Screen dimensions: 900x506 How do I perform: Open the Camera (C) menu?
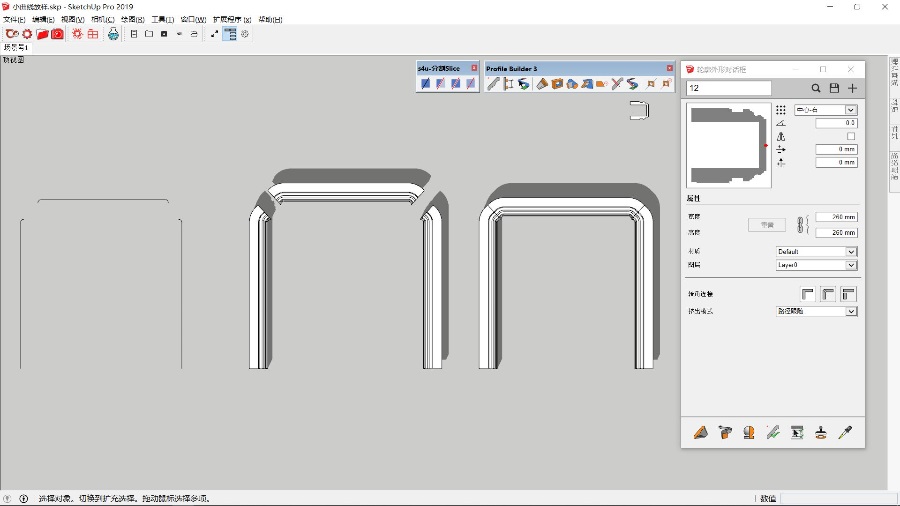pyautogui.click(x=103, y=20)
